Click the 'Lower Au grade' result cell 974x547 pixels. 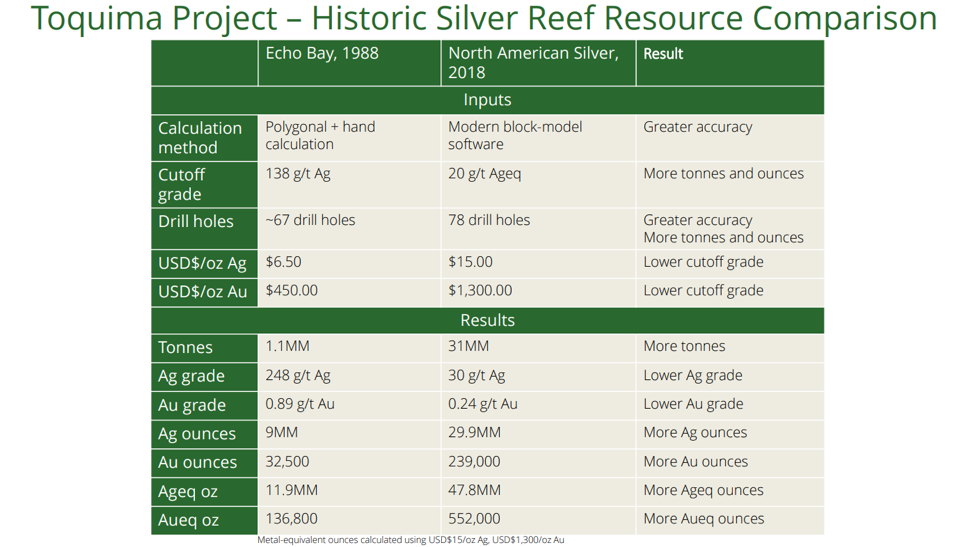pos(730,405)
